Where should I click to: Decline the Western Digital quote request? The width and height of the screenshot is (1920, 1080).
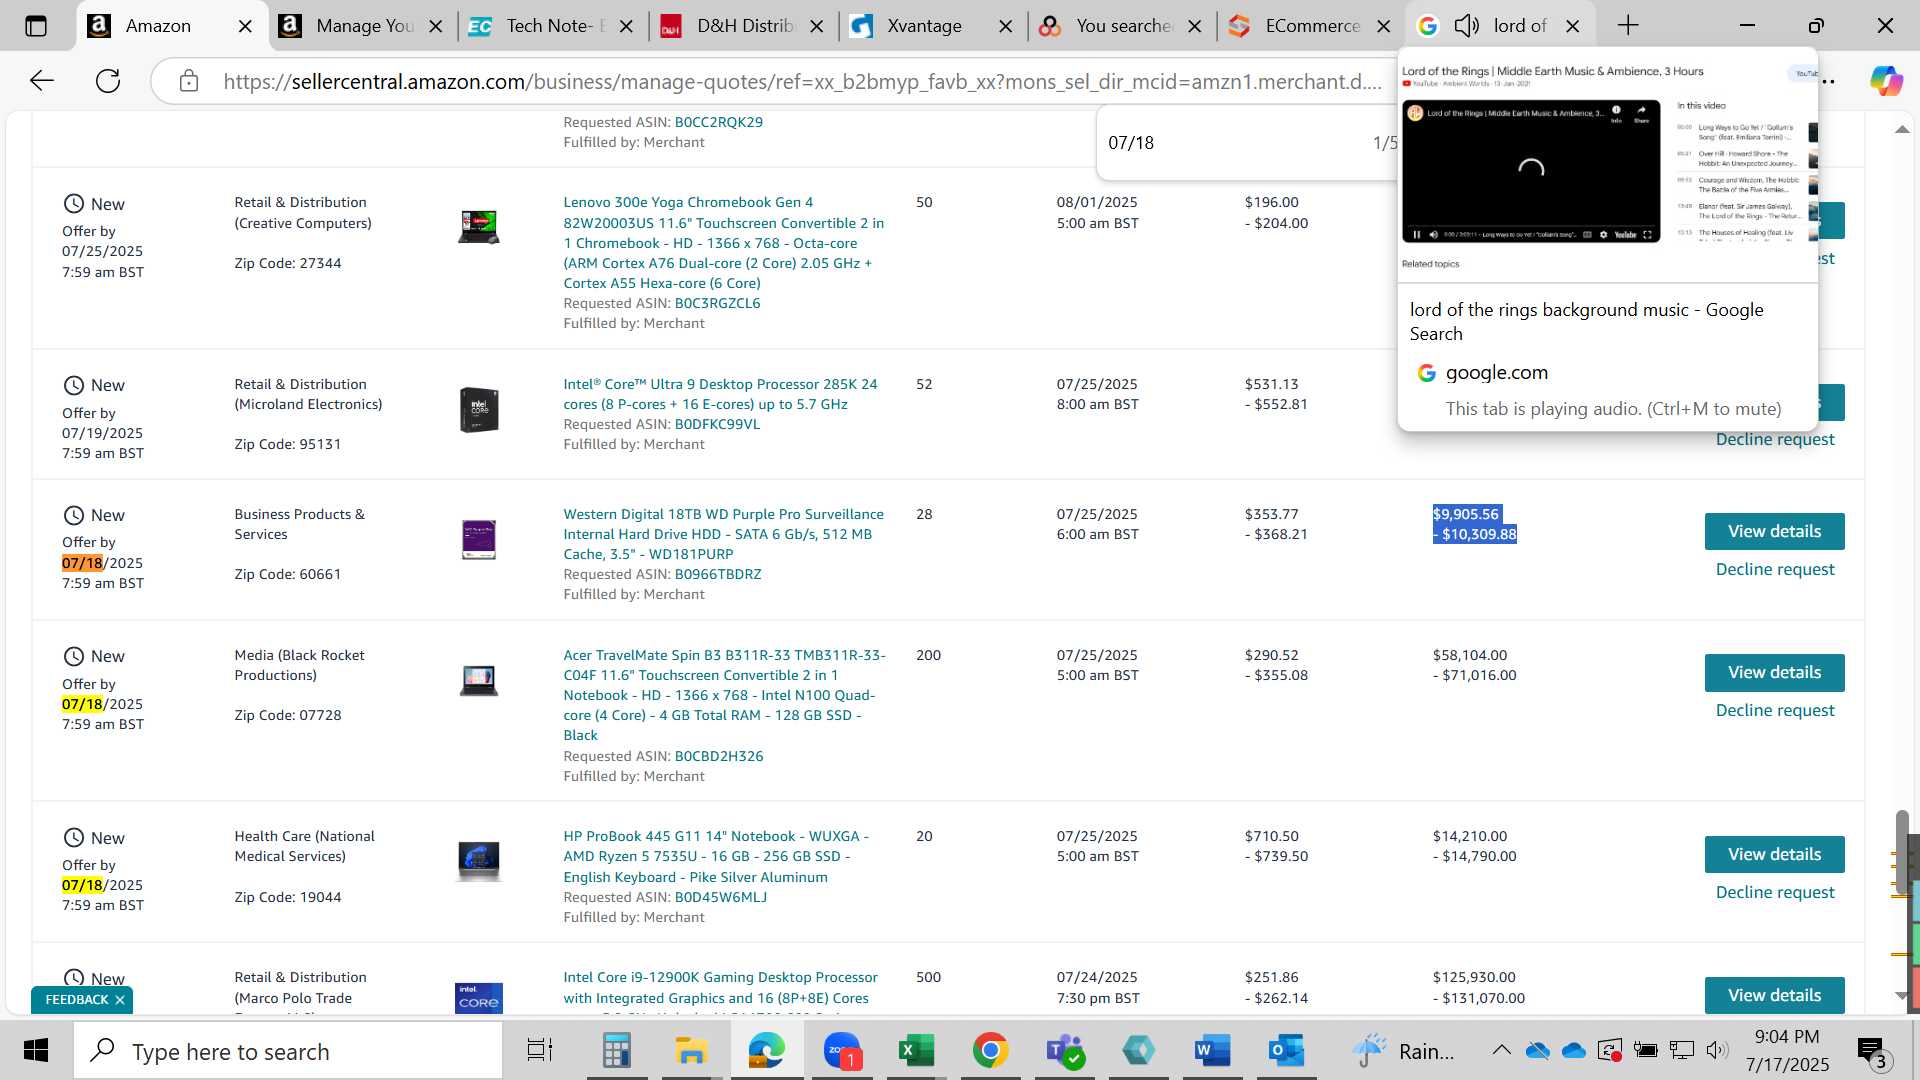[1775, 569]
